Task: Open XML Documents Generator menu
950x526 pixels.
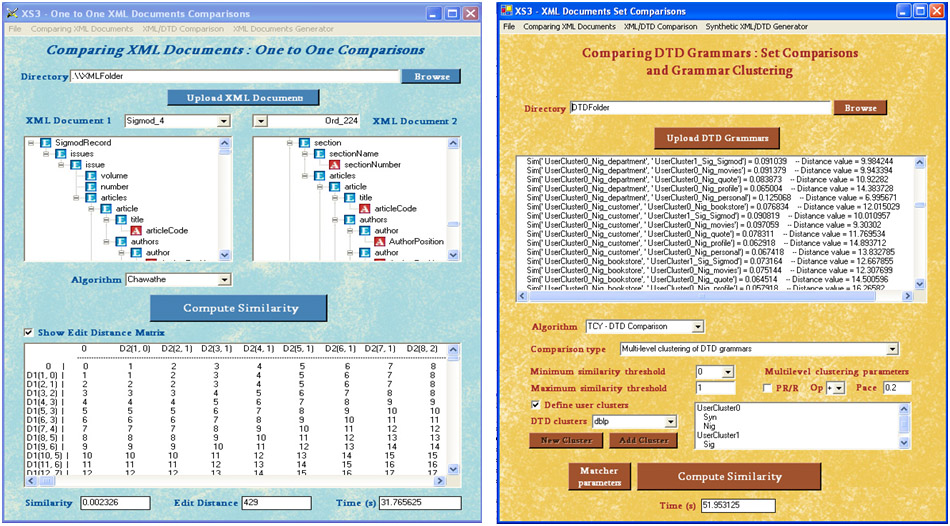Action: coord(283,29)
